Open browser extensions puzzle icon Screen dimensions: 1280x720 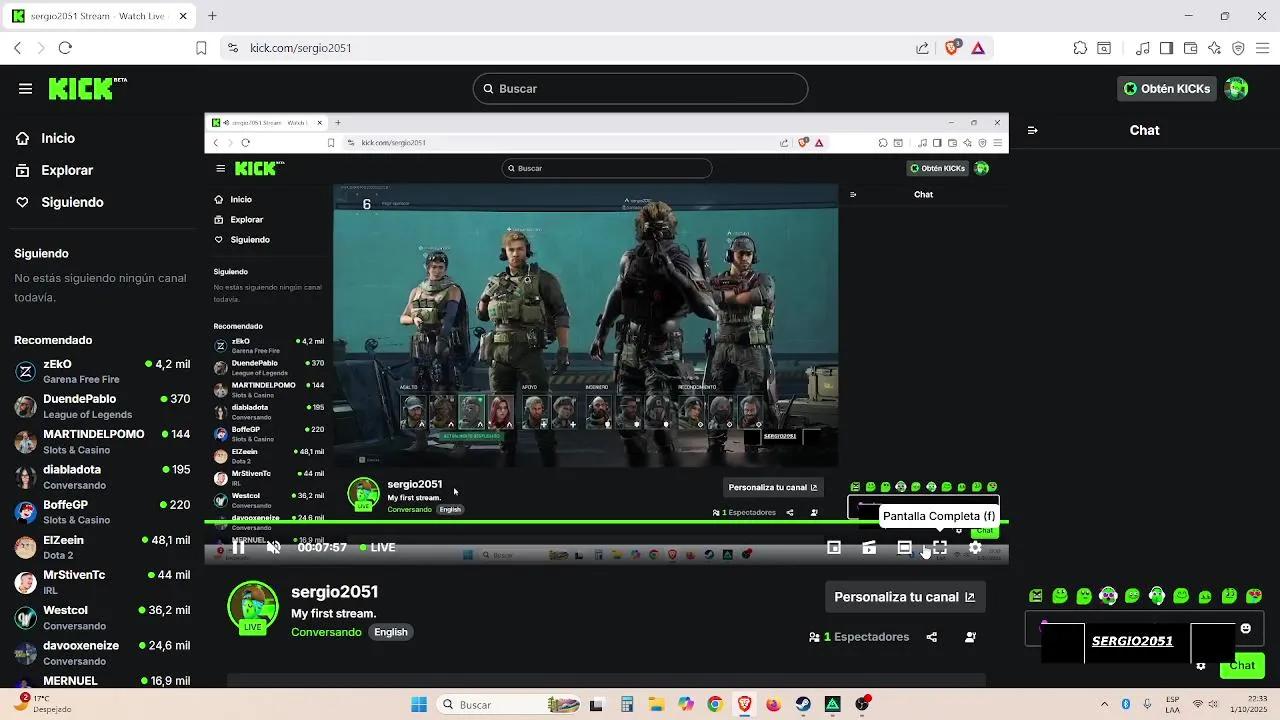click(x=1080, y=48)
